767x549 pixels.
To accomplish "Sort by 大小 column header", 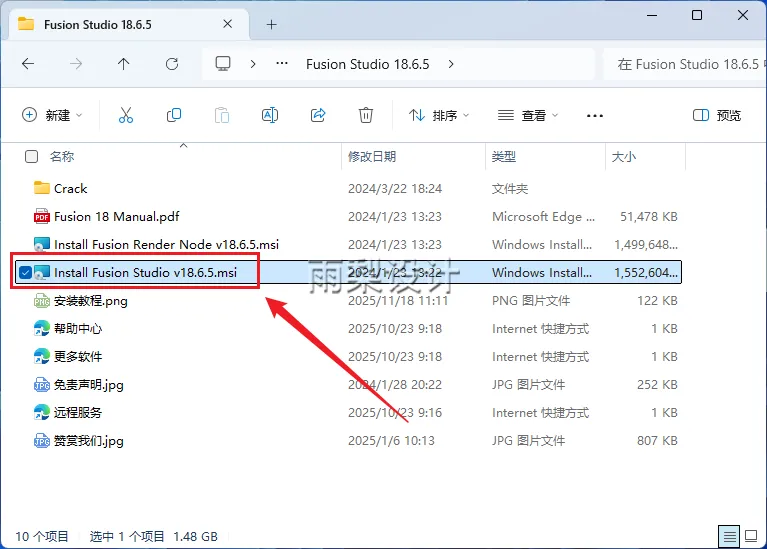I will click(x=624, y=157).
